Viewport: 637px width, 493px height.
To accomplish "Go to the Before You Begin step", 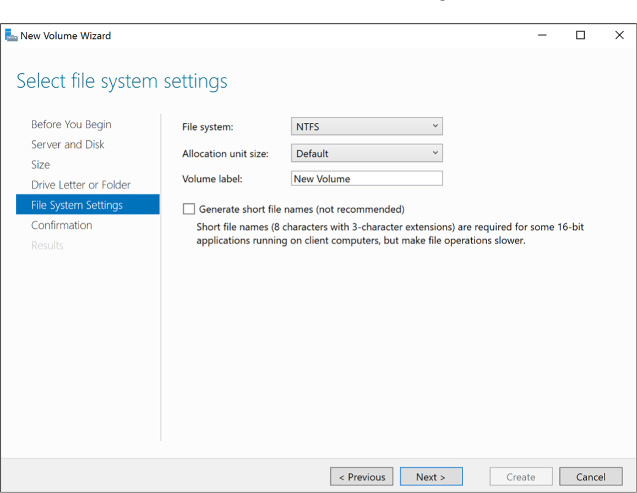I will coord(71,125).
